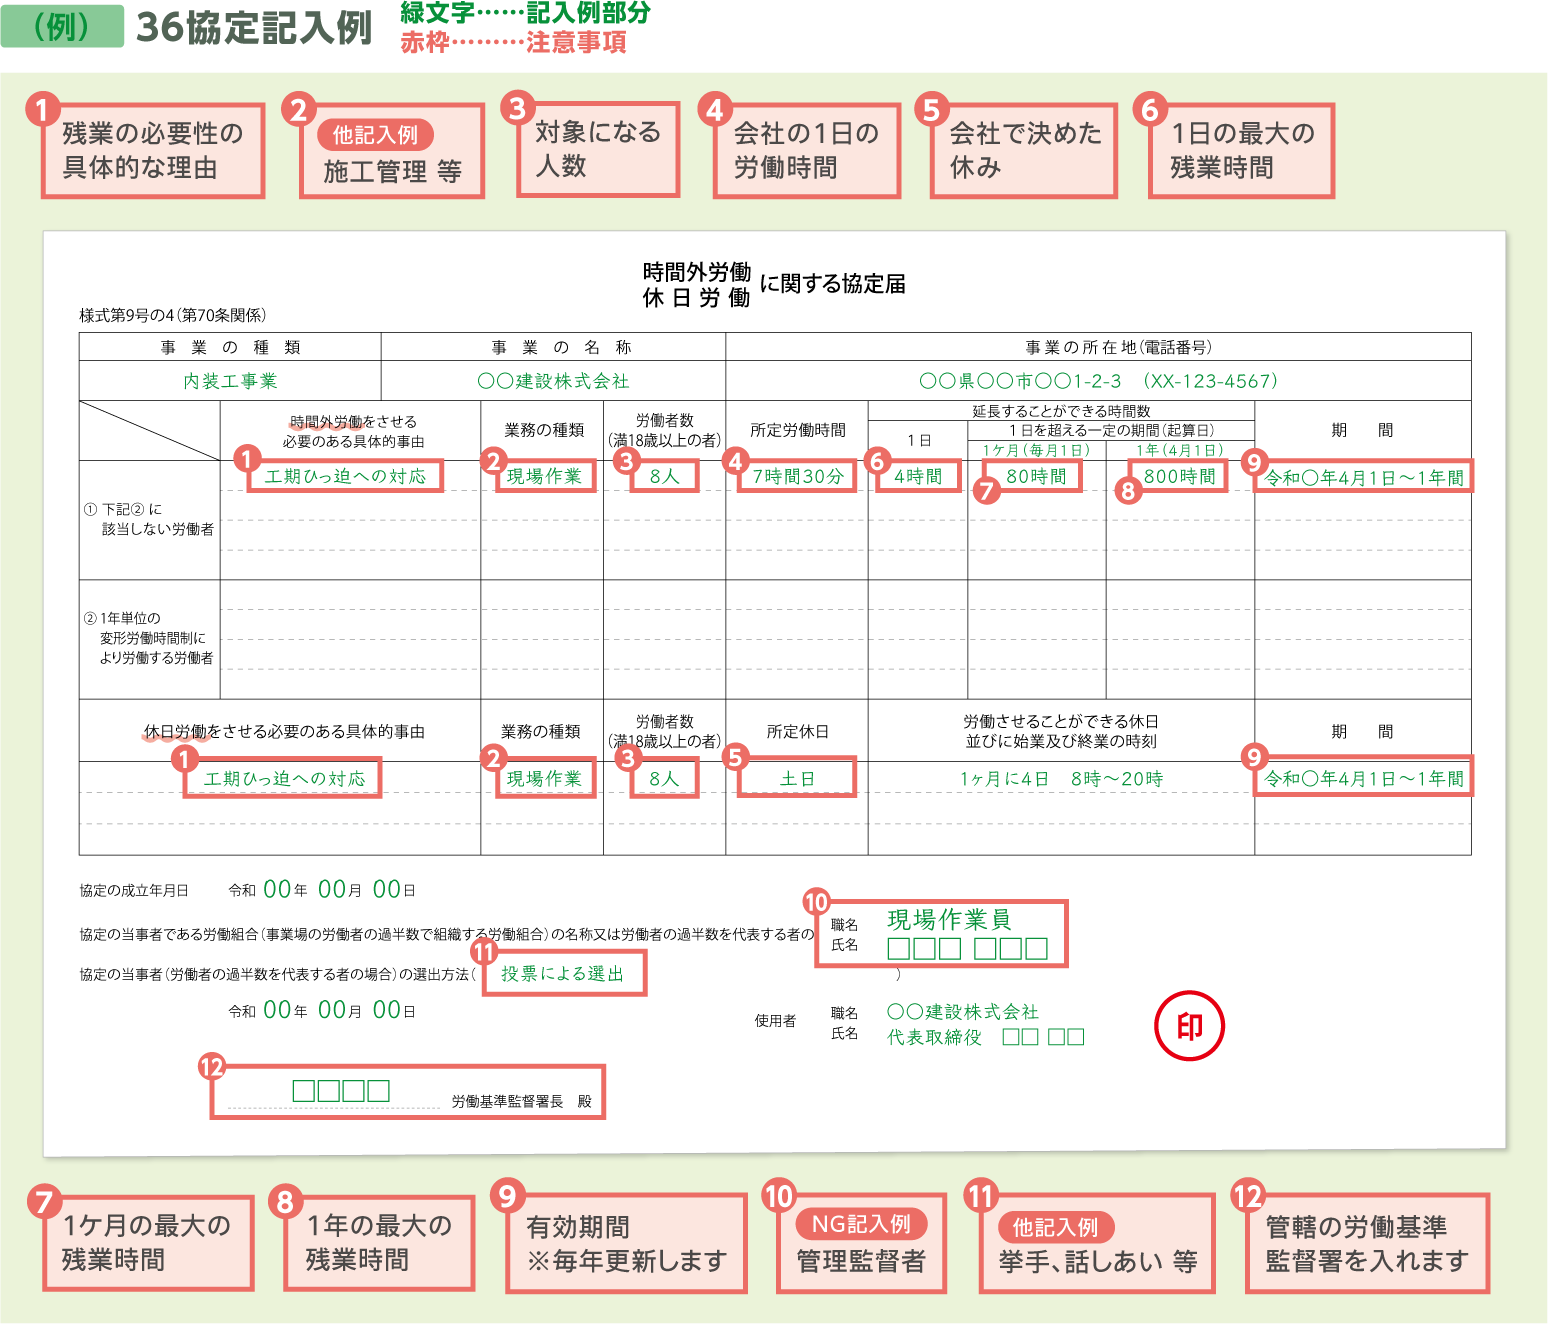The width and height of the screenshot is (1548, 1324).
Task: Click legend text 赤枠………注意事項
Action: click(513, 42)
